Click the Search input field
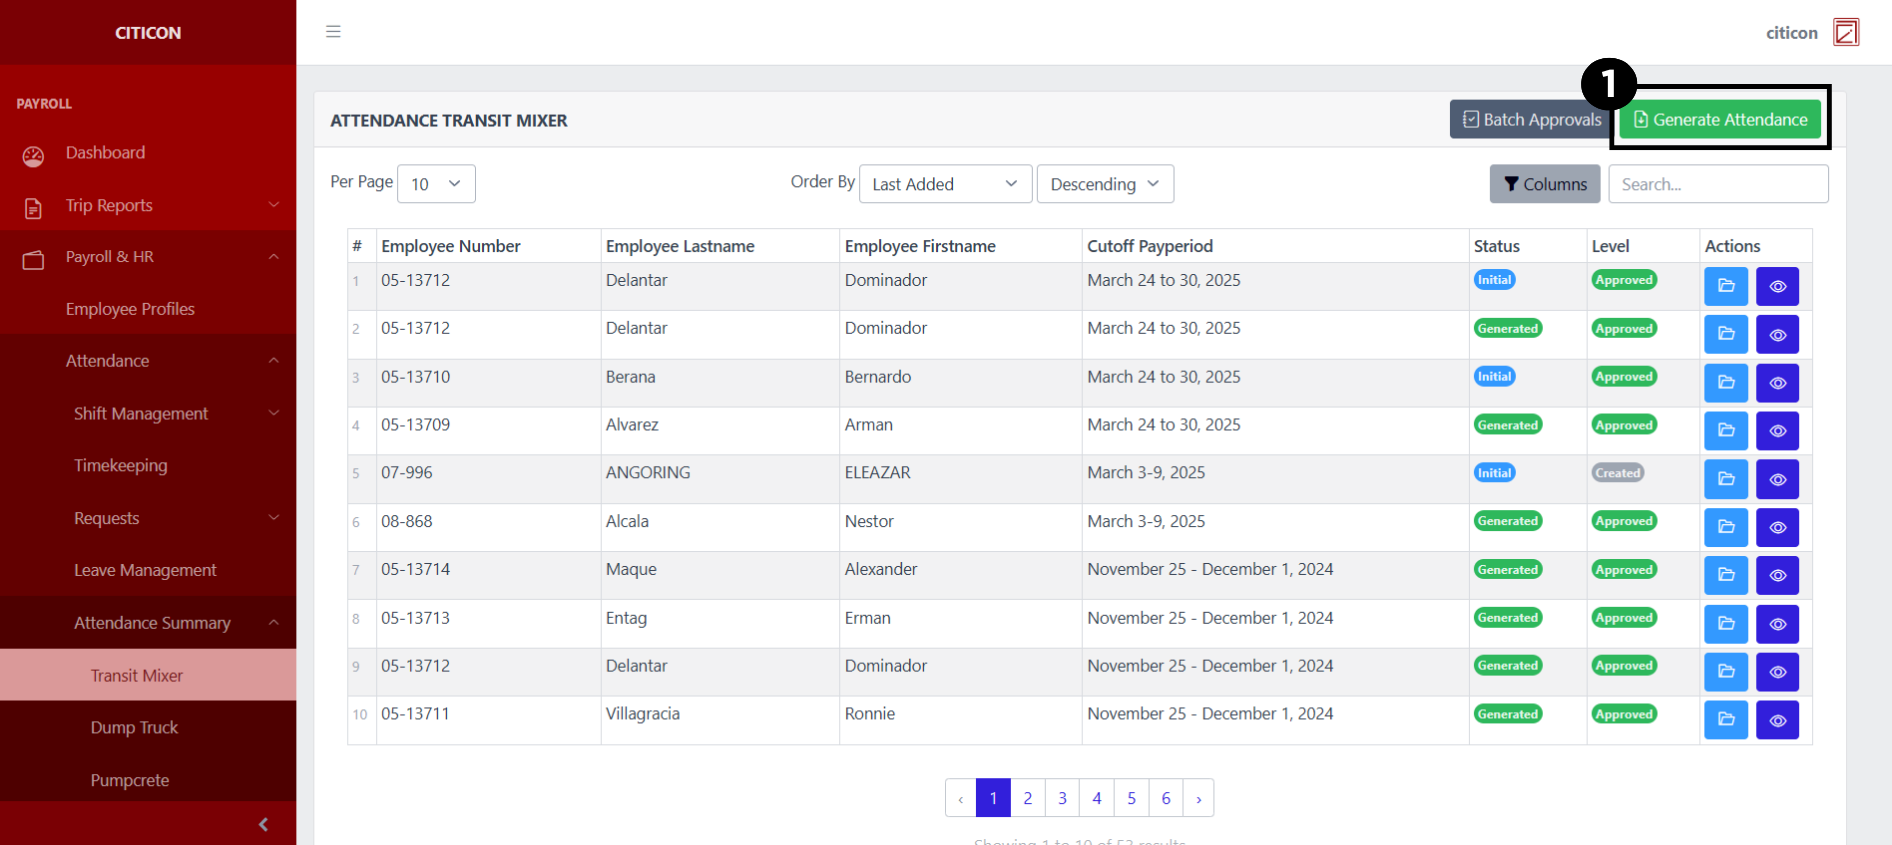Image resolution: width=1892 pixels, height=845 pixels. tap(1717, 184)
